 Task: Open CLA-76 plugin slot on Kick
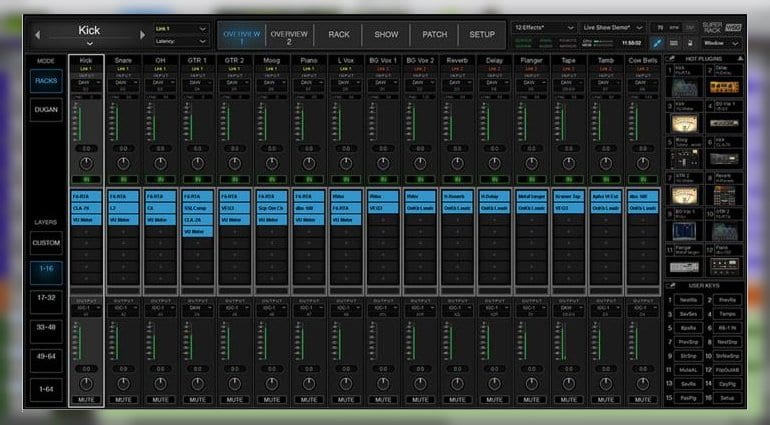[x=86, y=208]
